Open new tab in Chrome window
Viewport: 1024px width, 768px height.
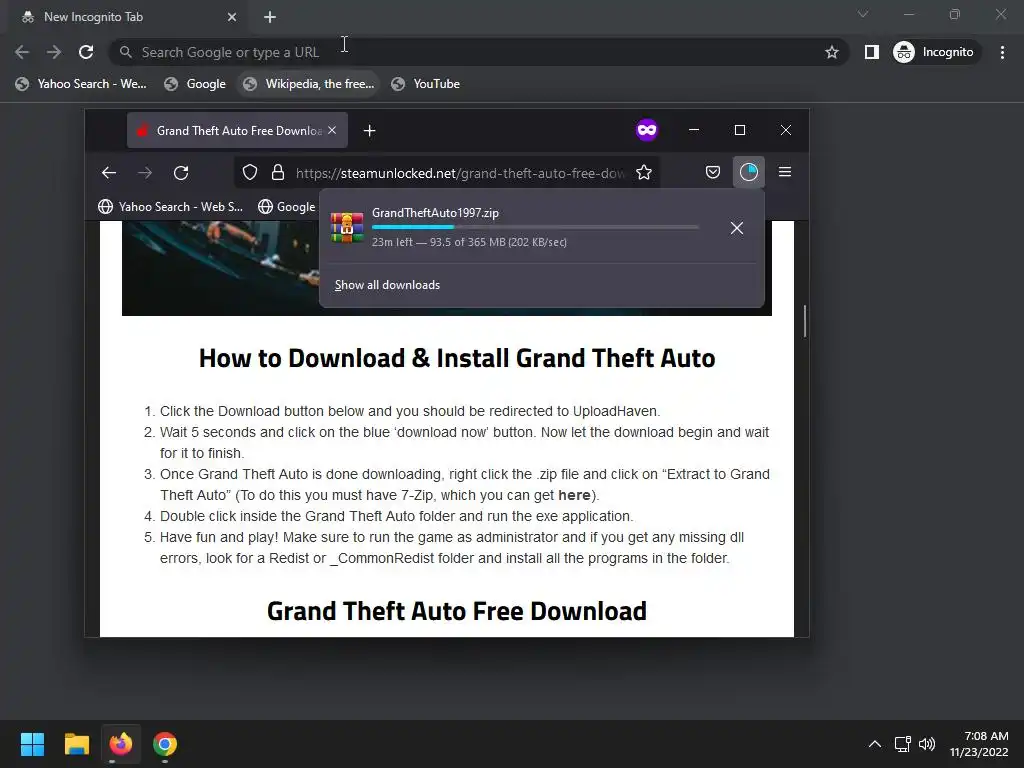(270, 17)
